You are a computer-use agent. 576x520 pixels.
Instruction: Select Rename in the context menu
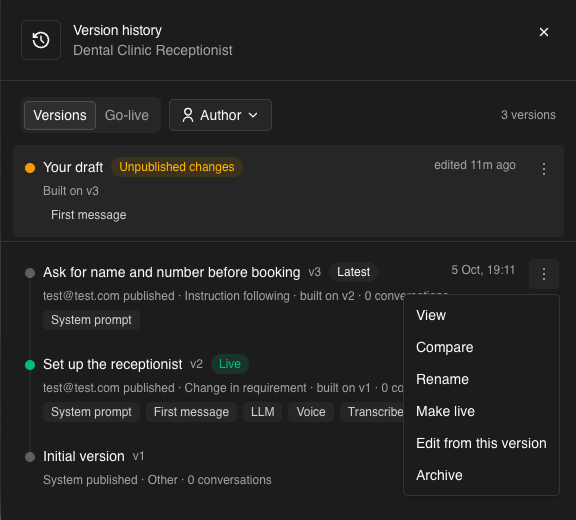(481, 379)
